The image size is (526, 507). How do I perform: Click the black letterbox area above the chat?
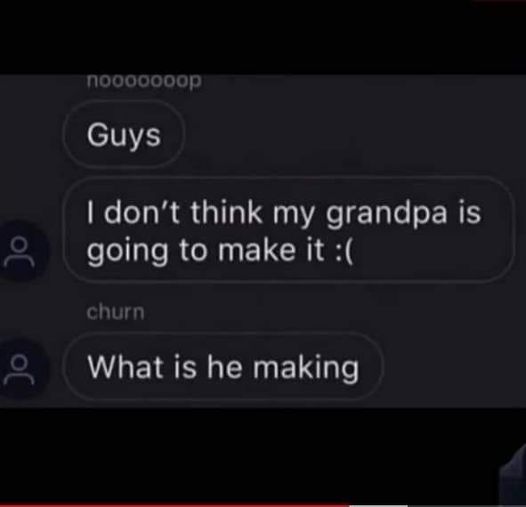pyautogui.click(x=263, y=37)
